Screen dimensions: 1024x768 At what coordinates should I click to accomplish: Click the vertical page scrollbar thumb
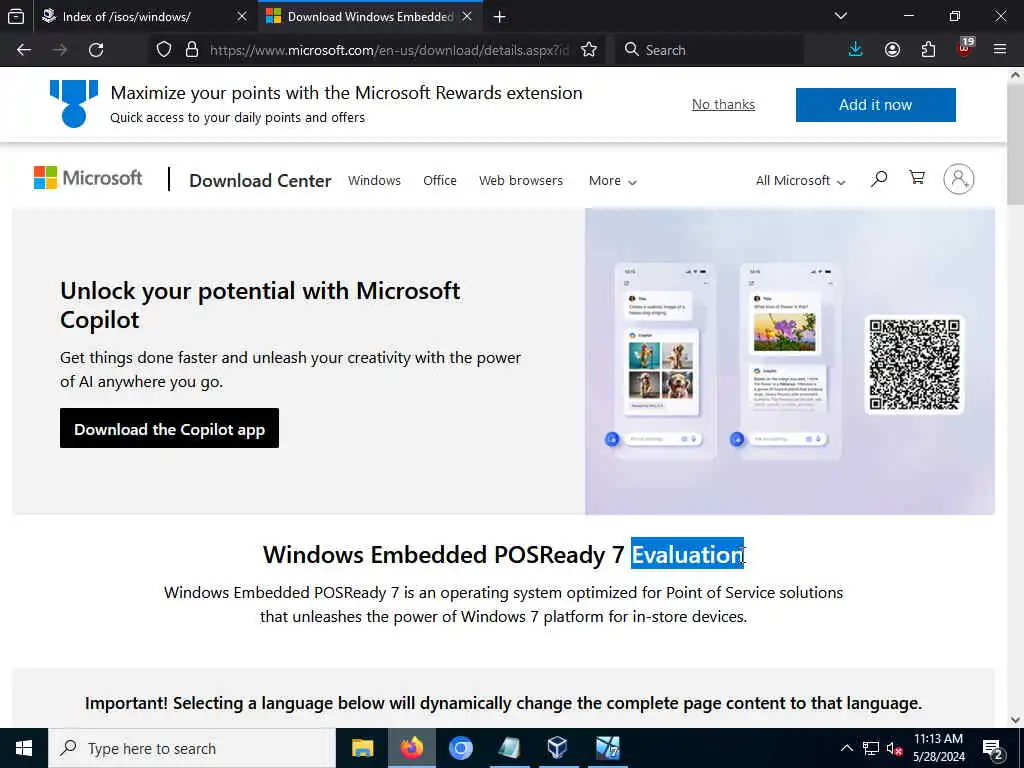pos(1015,142)
